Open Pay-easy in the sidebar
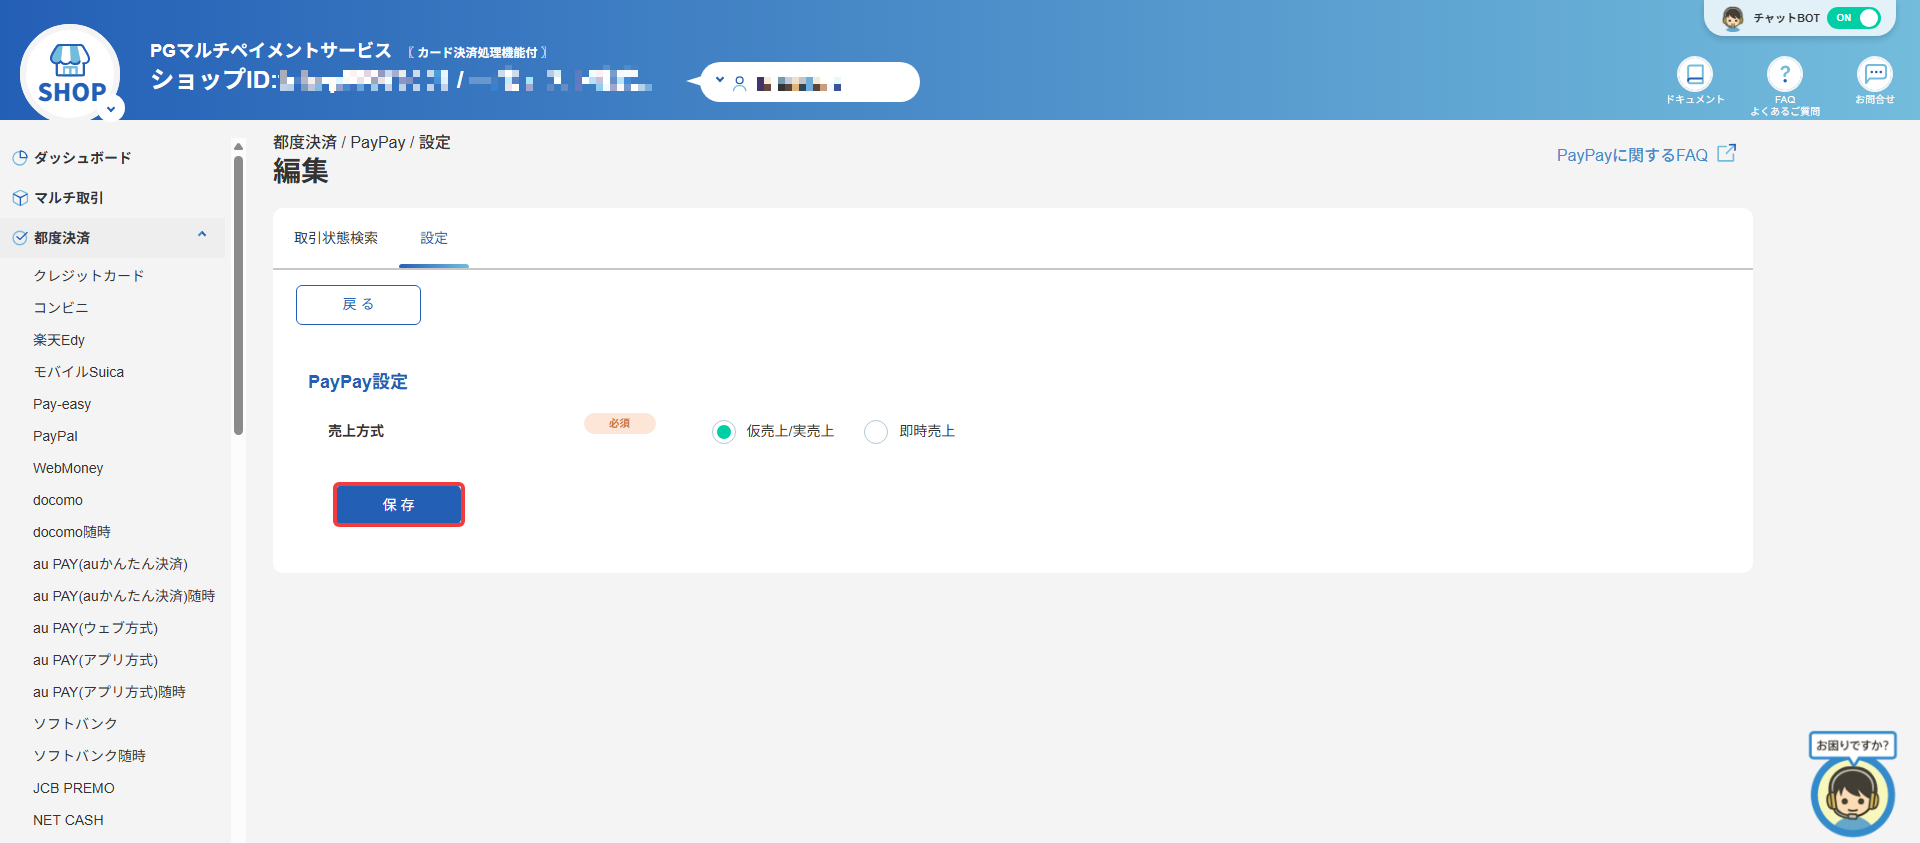Image resolution: width=1920 pixels, height=843 pixels. pos(62,404)
